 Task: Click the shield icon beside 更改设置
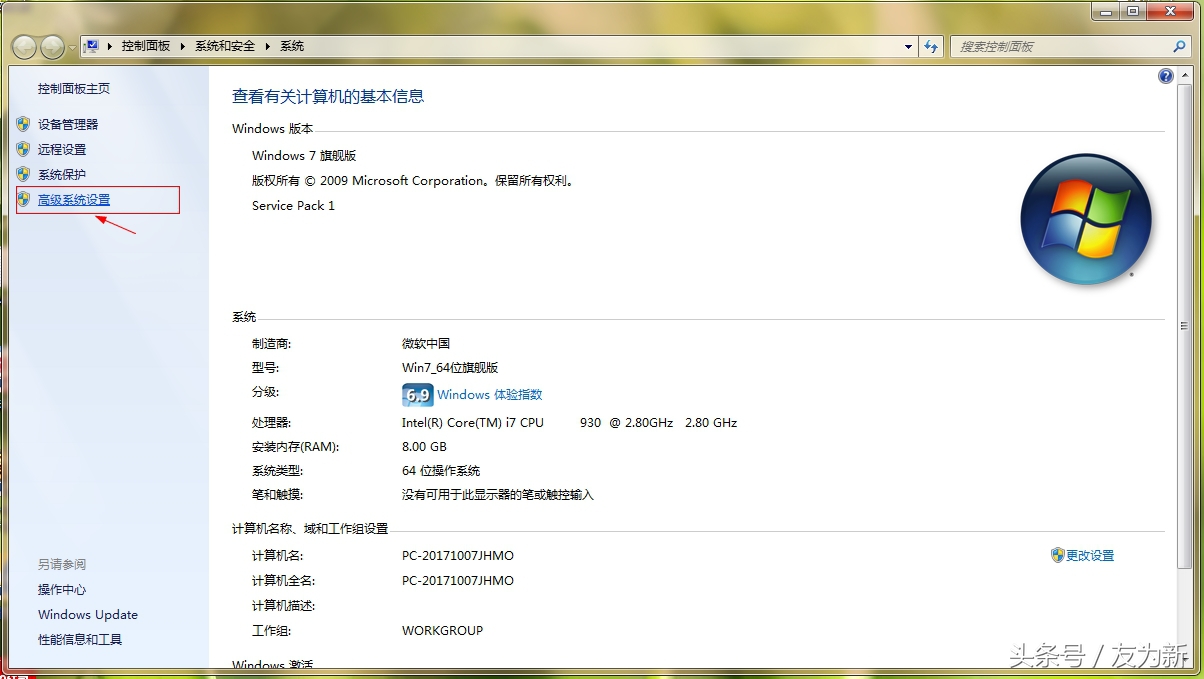1059,555
